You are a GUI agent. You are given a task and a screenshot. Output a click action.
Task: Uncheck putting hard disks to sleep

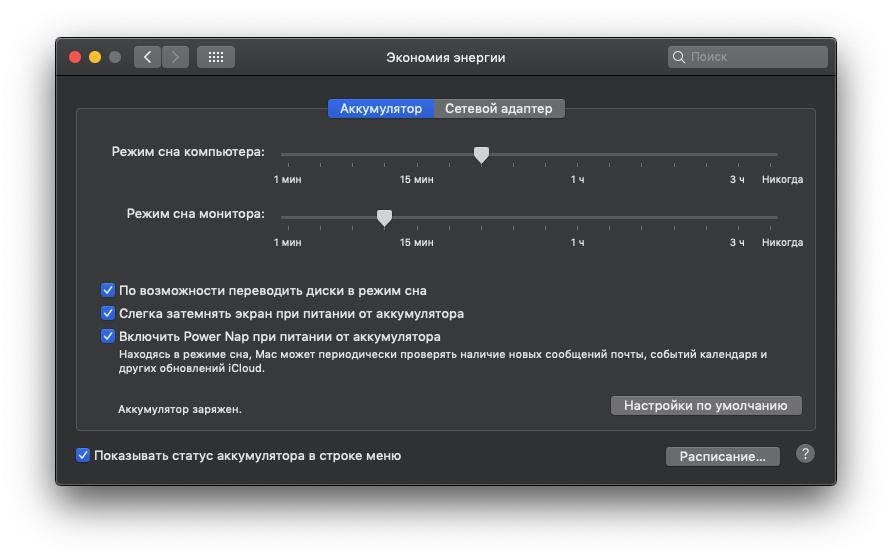pyautogui.click(x=108, y=290)
